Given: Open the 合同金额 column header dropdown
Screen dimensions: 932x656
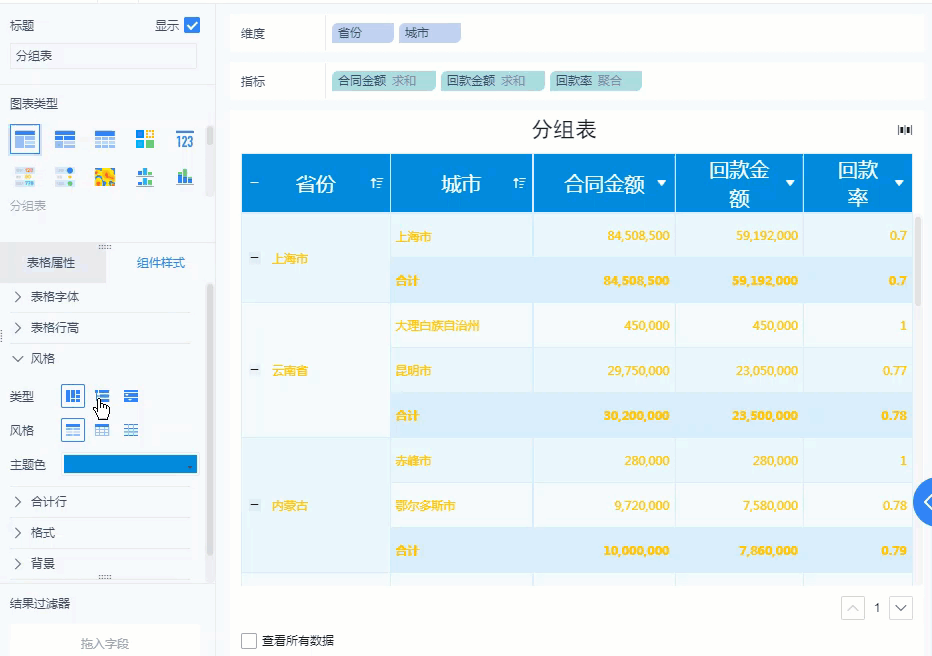Looking at the screenshot, I should click(x=662, y=184).
